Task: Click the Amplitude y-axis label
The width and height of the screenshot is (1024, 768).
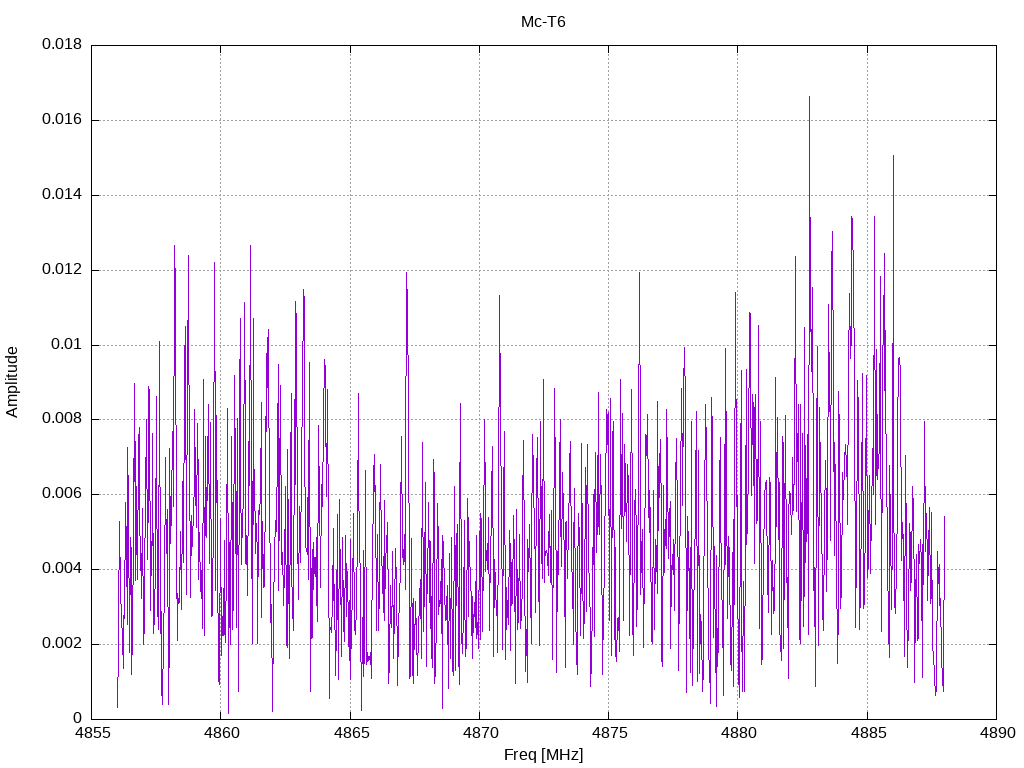Action: point(13,381)
